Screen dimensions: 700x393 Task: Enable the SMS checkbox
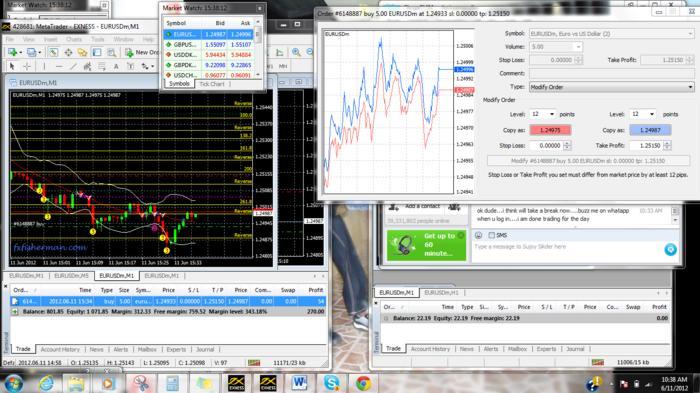click(492, 235)
